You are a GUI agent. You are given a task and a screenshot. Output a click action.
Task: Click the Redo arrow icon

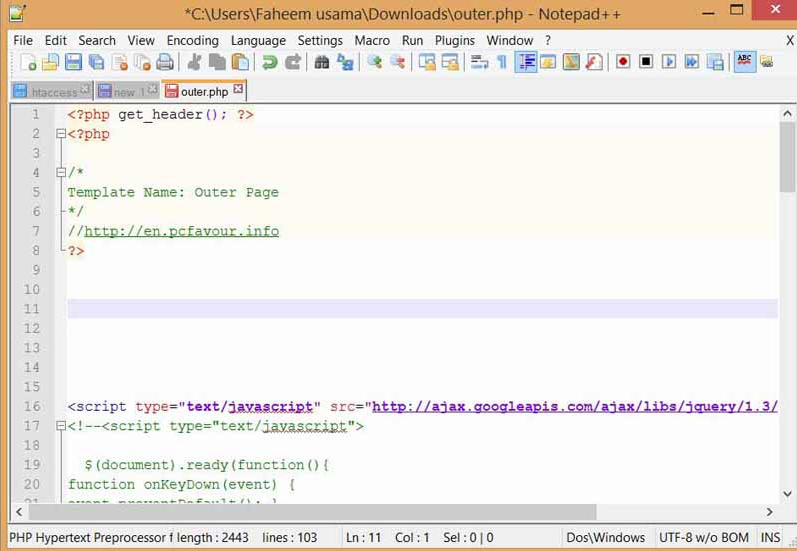click(292, 62)
